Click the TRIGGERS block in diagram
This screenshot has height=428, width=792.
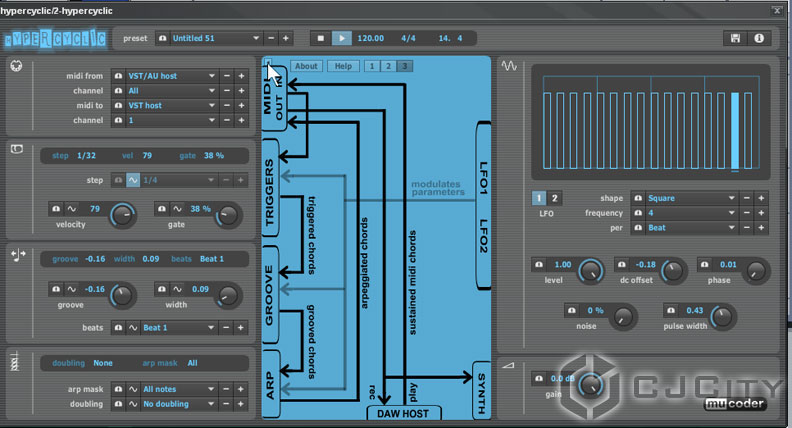(x=271, y=188)
